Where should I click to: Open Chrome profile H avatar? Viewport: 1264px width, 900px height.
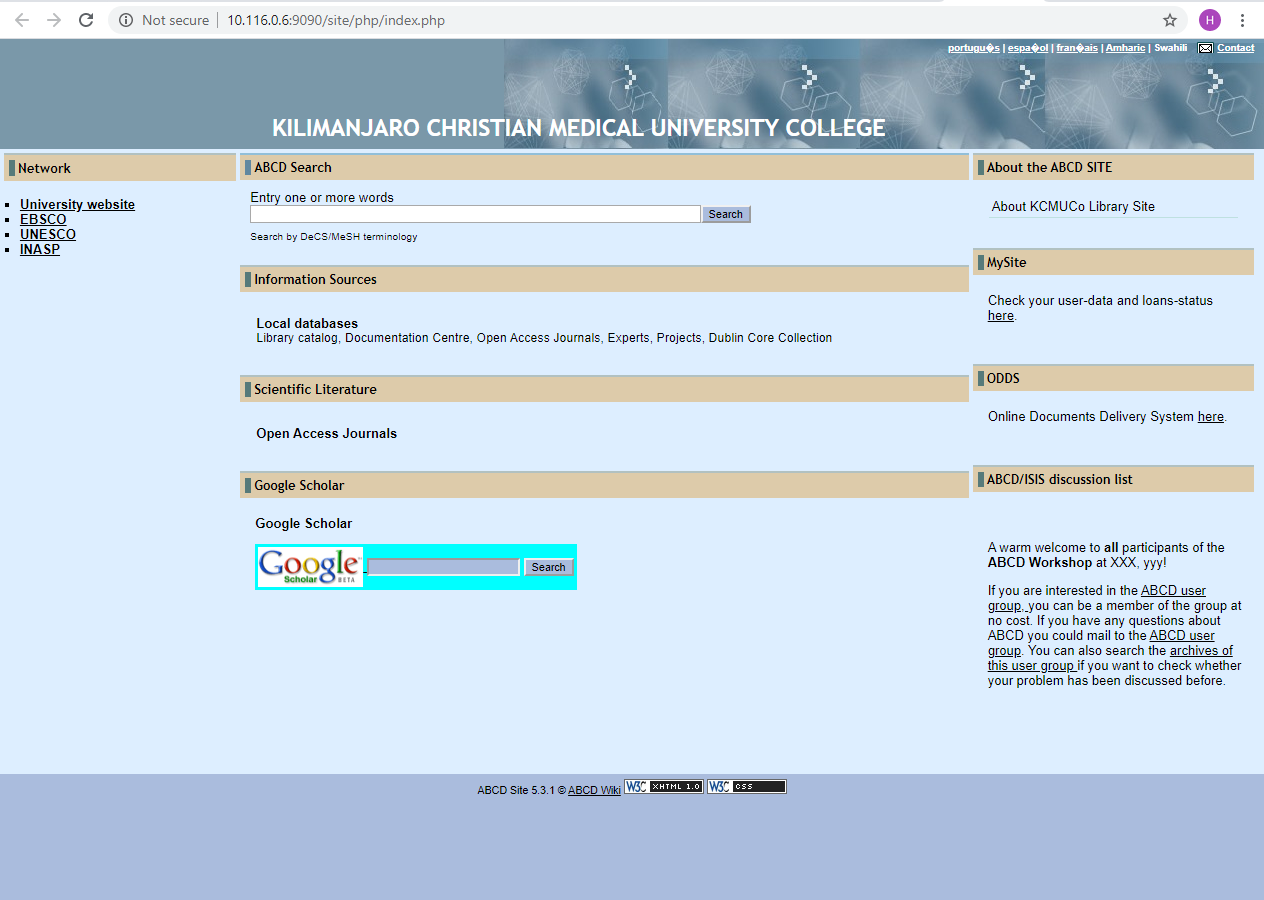click(x=1210, y=20)
